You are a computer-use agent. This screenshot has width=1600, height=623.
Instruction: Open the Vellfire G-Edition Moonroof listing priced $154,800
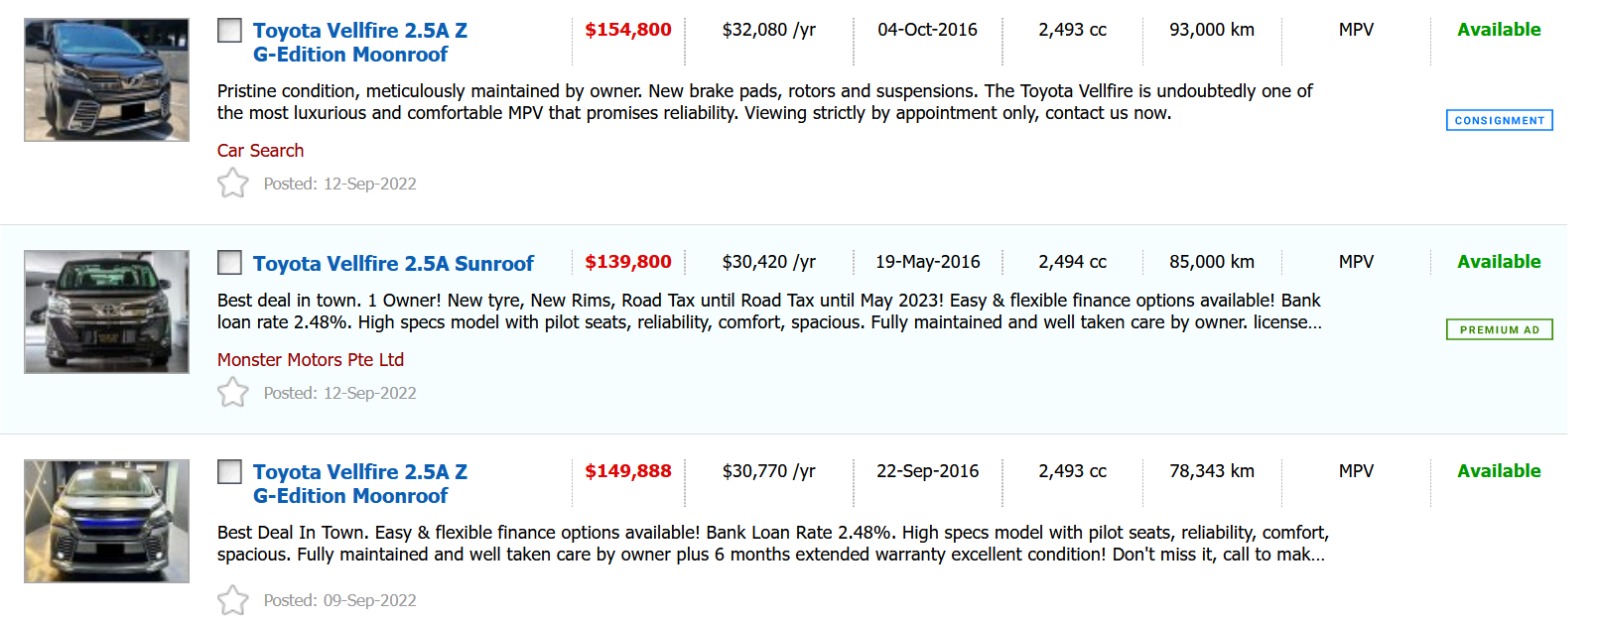[359, 42]
